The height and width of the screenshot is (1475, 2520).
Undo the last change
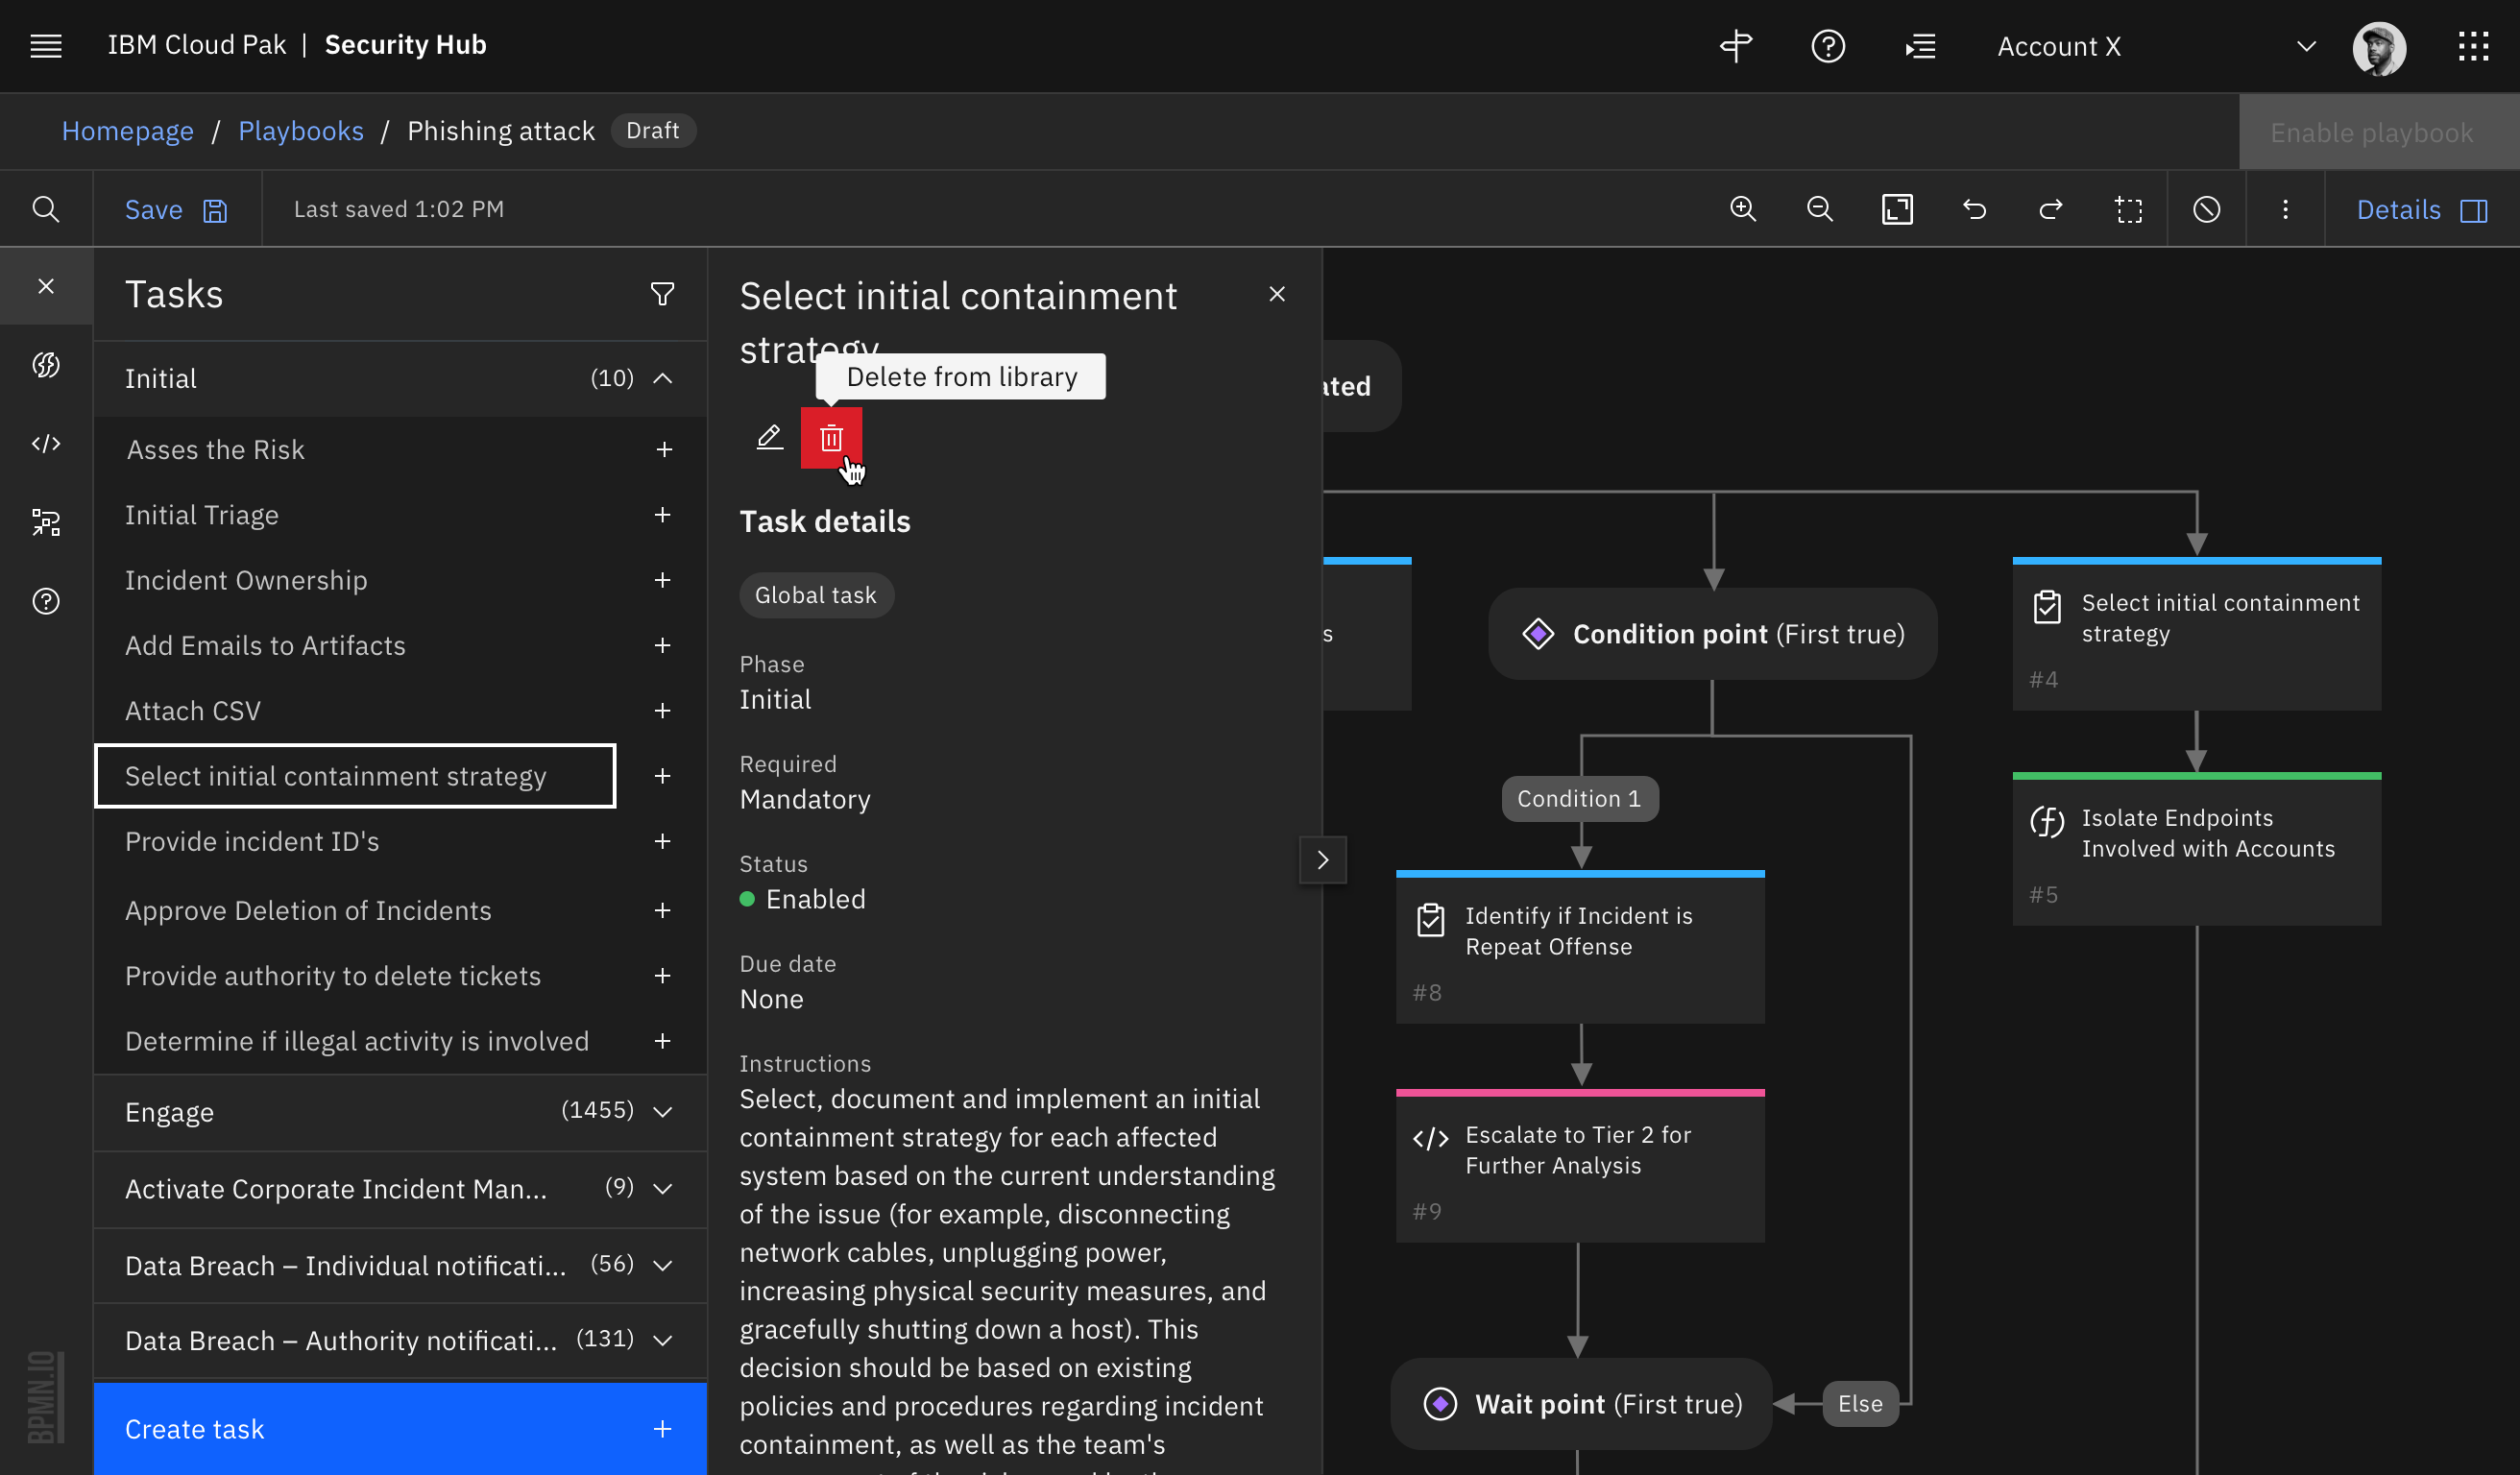tap(1974, 209)
